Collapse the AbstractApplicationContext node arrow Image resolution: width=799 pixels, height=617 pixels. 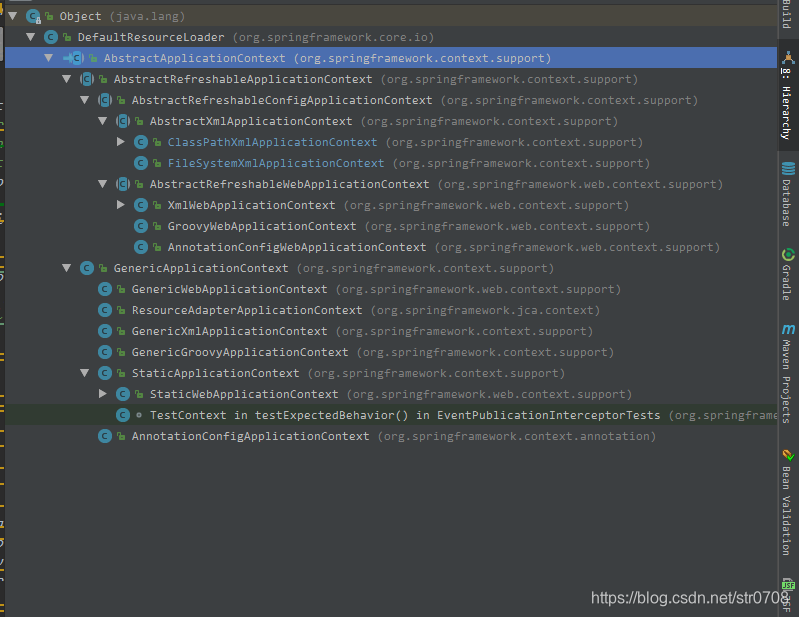pyautogui.click(x=49, y=58)
